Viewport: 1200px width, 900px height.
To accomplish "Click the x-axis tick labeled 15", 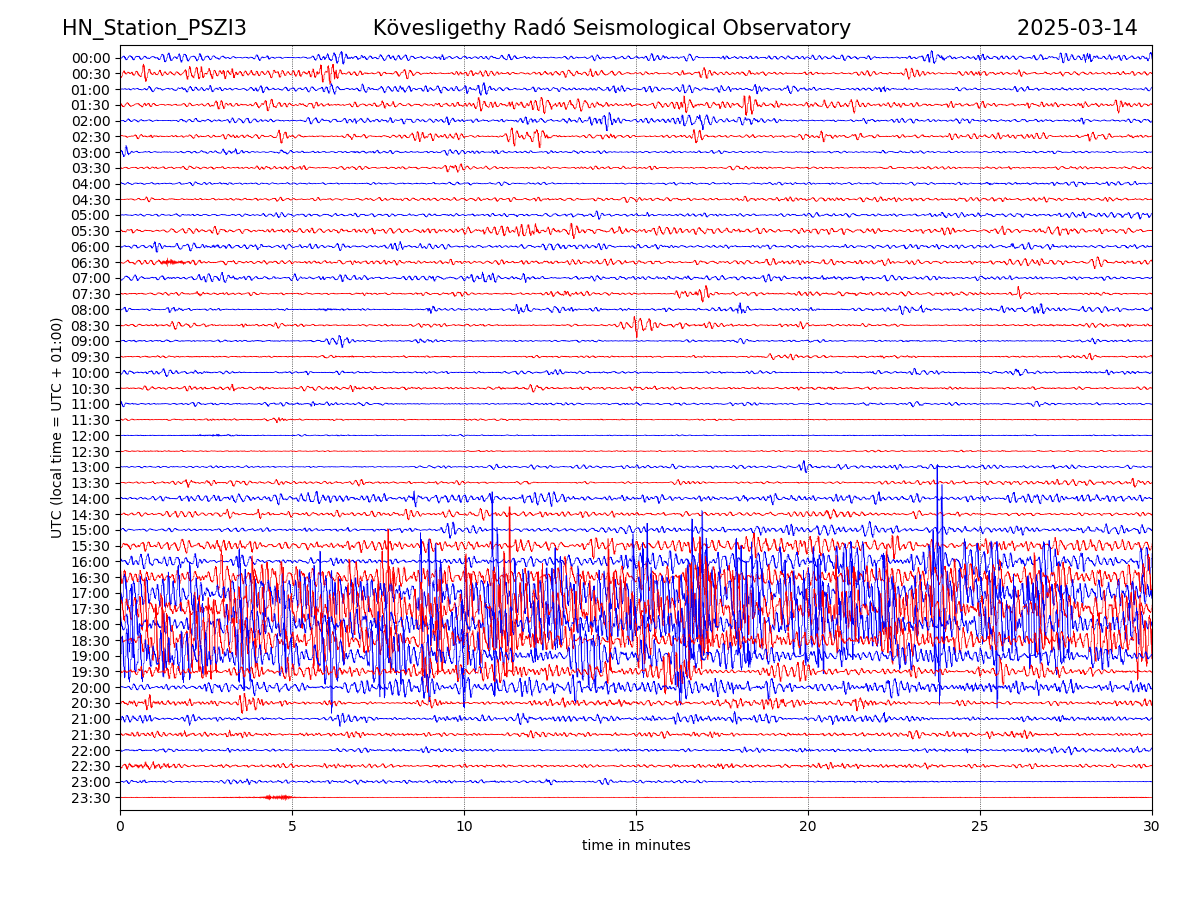I will pos(636,827).
